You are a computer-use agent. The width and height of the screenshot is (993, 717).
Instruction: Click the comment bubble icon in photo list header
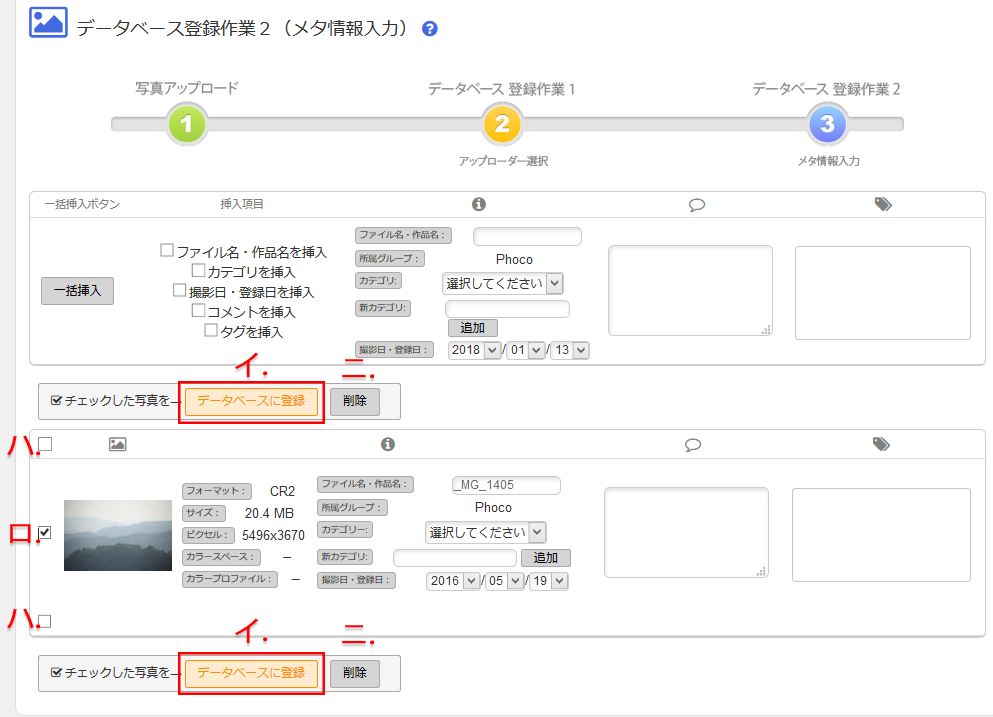tap(692, 444)
